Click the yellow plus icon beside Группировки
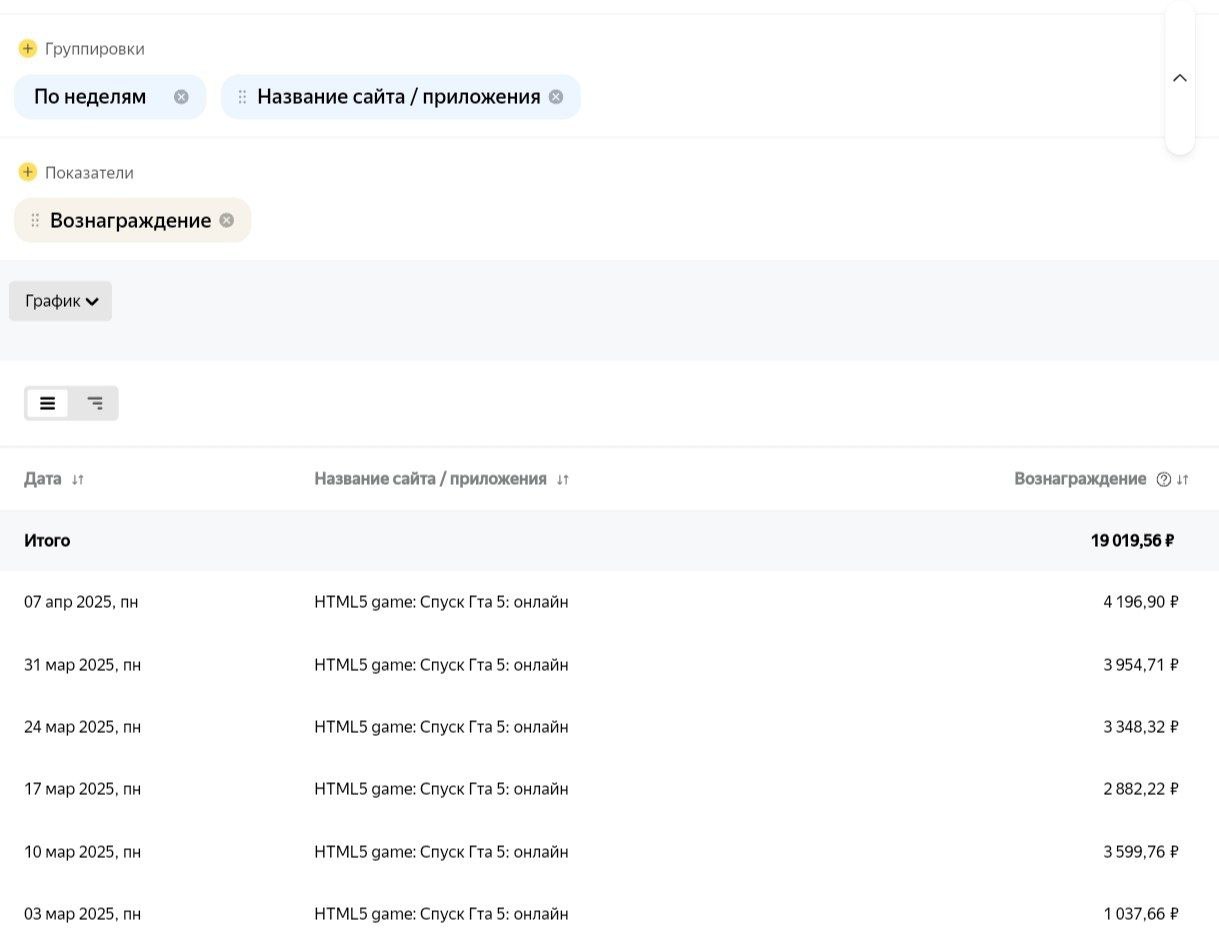This screenshot has width=1219, height=944. coord(28,49)
